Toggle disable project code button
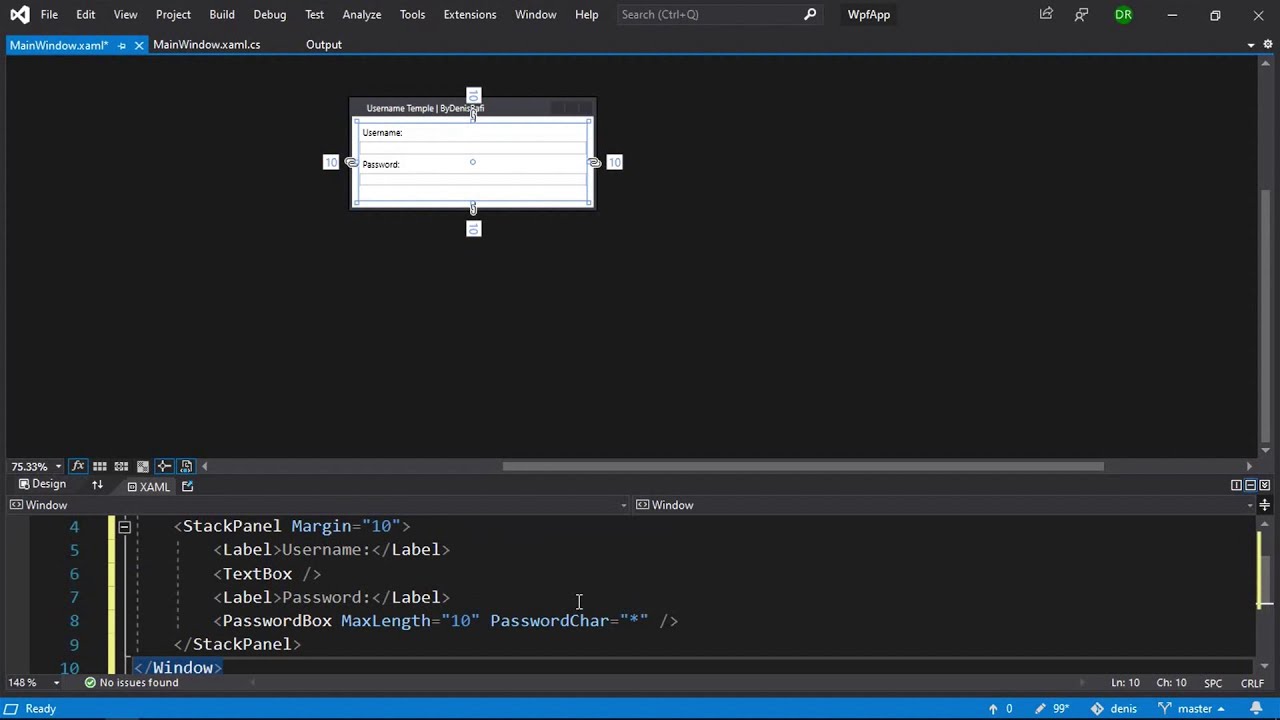The width and height of the screenshot is (1280, 720). (x=186, y=466)
